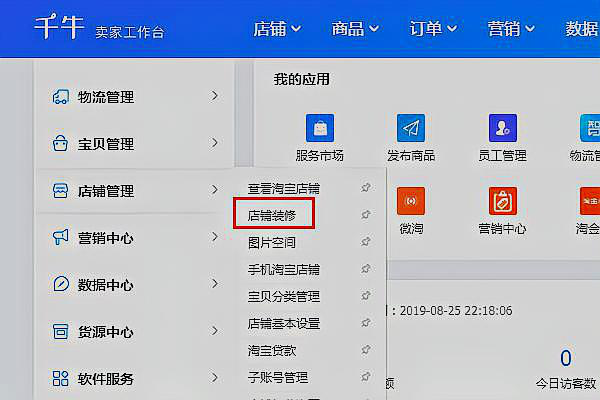Select 淘宝贷款 in submenu
Viewport: 600px width, 400px height.
[x=272, y=351]
